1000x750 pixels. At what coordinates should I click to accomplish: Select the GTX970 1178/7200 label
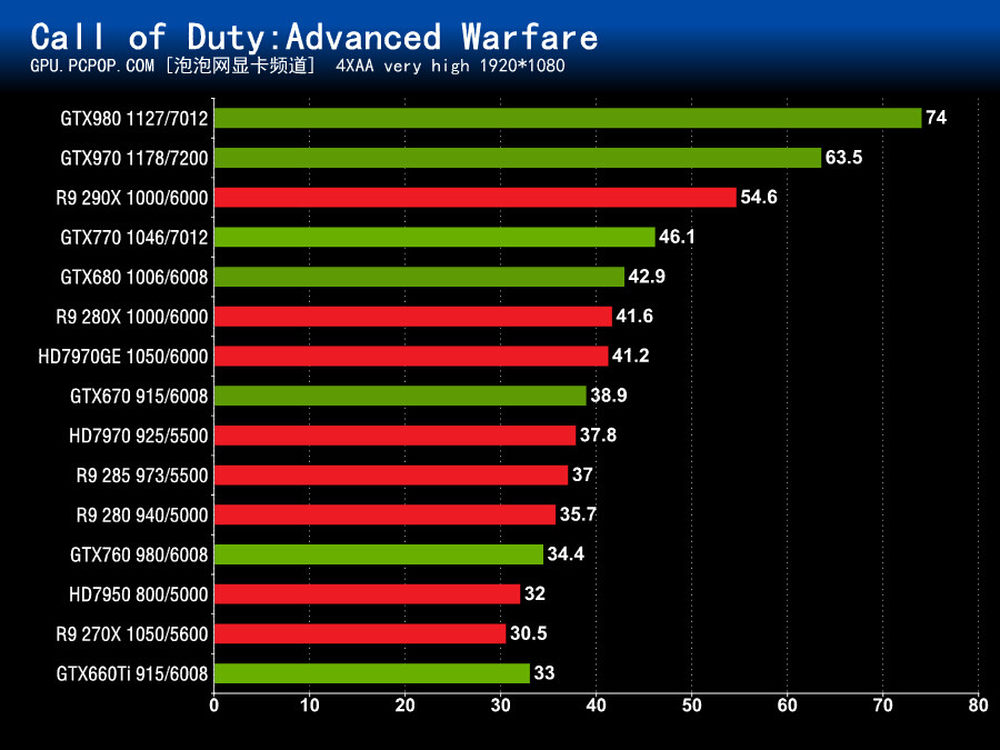click(134, 158)
